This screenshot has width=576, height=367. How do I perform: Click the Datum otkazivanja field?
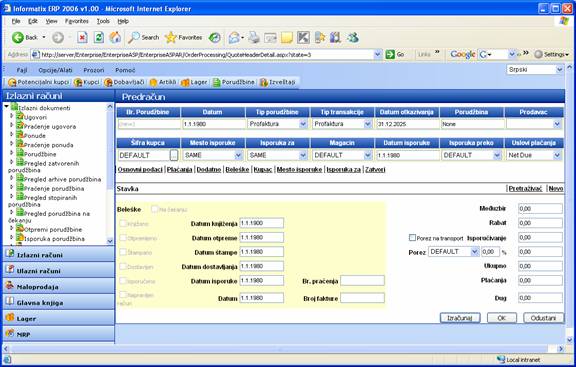(407, 124)
